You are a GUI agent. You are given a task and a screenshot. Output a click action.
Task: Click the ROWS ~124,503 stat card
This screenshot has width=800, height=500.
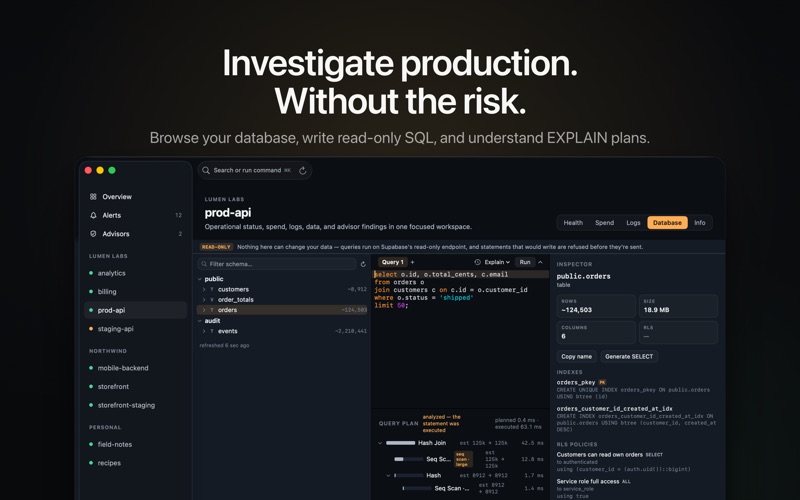pos(596,306)
